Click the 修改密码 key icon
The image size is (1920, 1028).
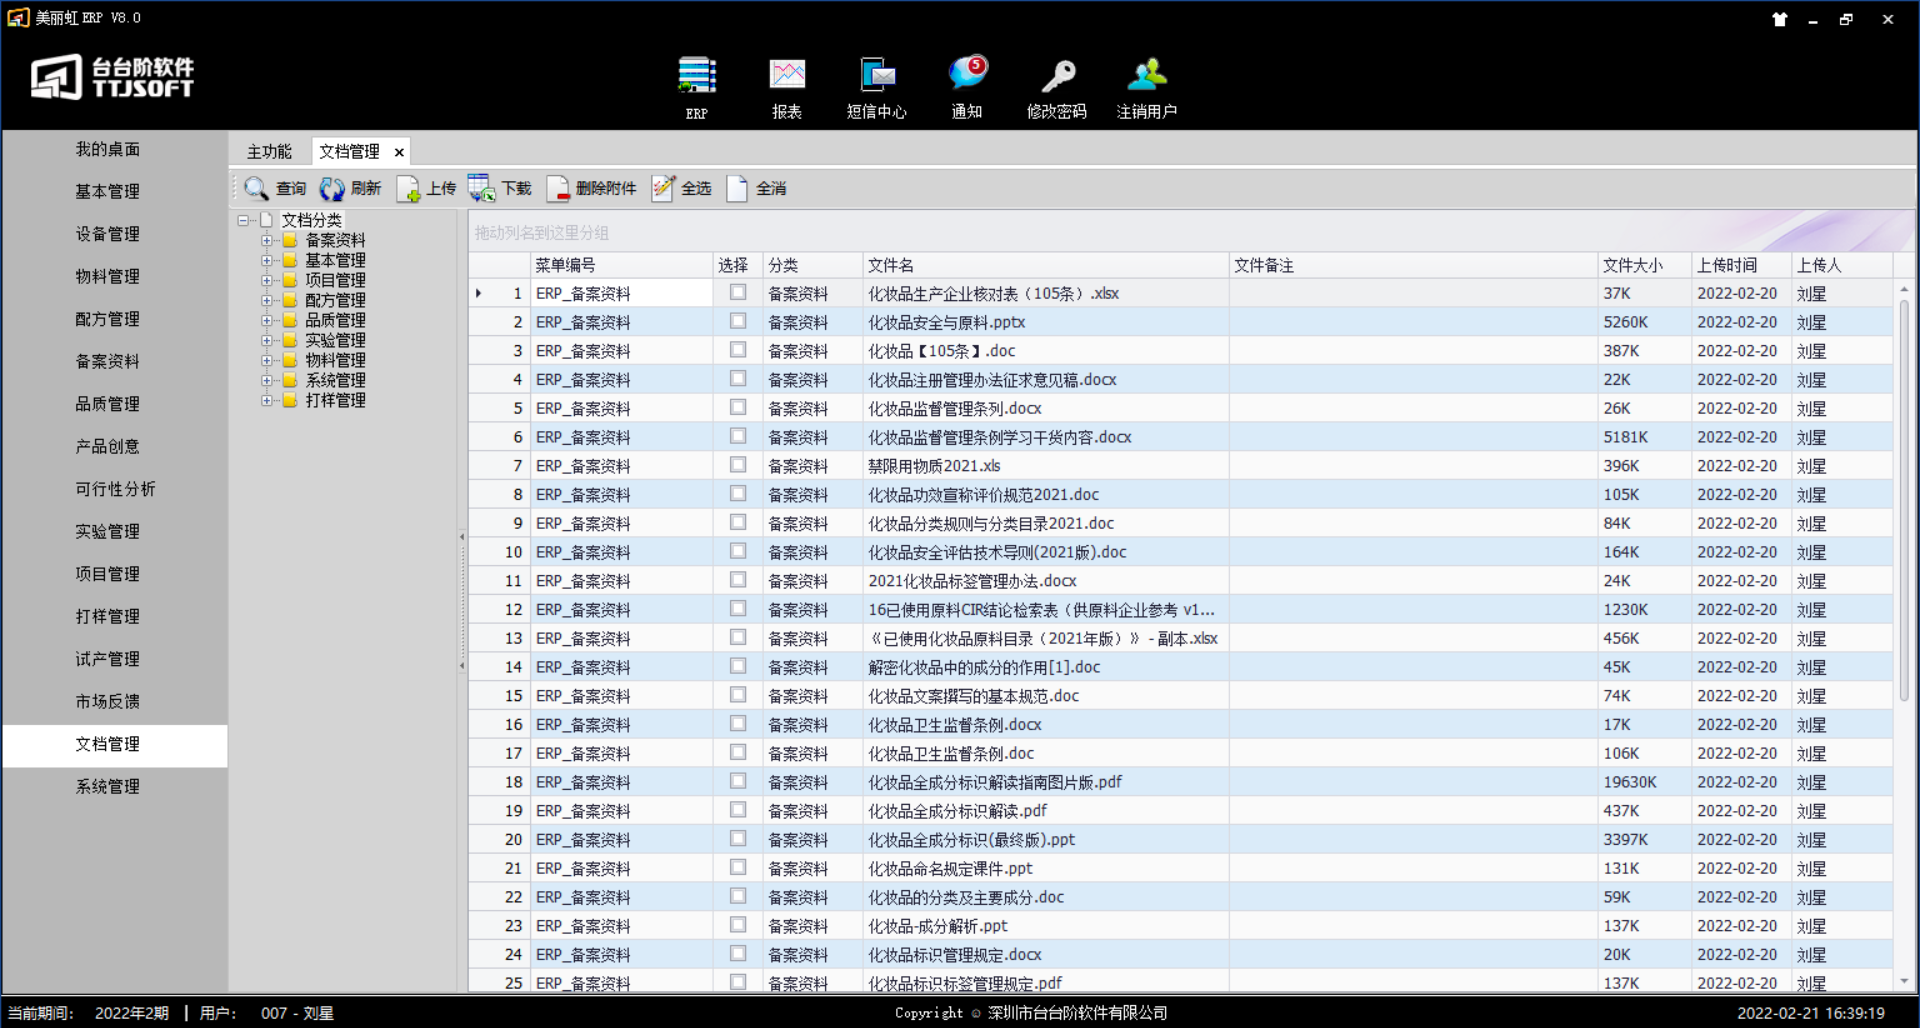point(1057,77)
